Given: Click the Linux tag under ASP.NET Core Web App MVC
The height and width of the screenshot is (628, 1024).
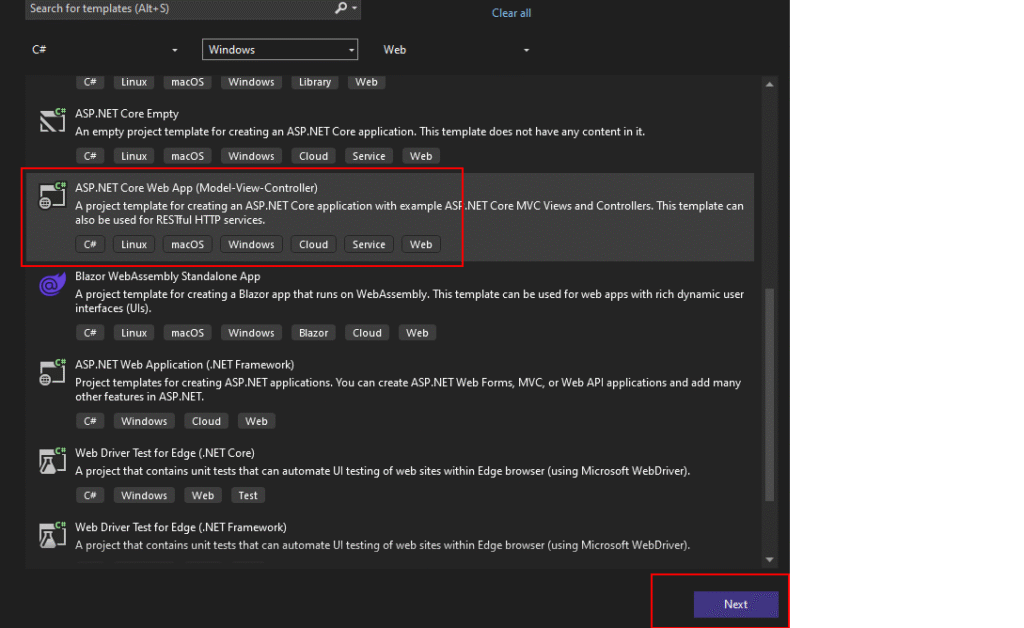Looking at the screenshot, I should point(134,244).
